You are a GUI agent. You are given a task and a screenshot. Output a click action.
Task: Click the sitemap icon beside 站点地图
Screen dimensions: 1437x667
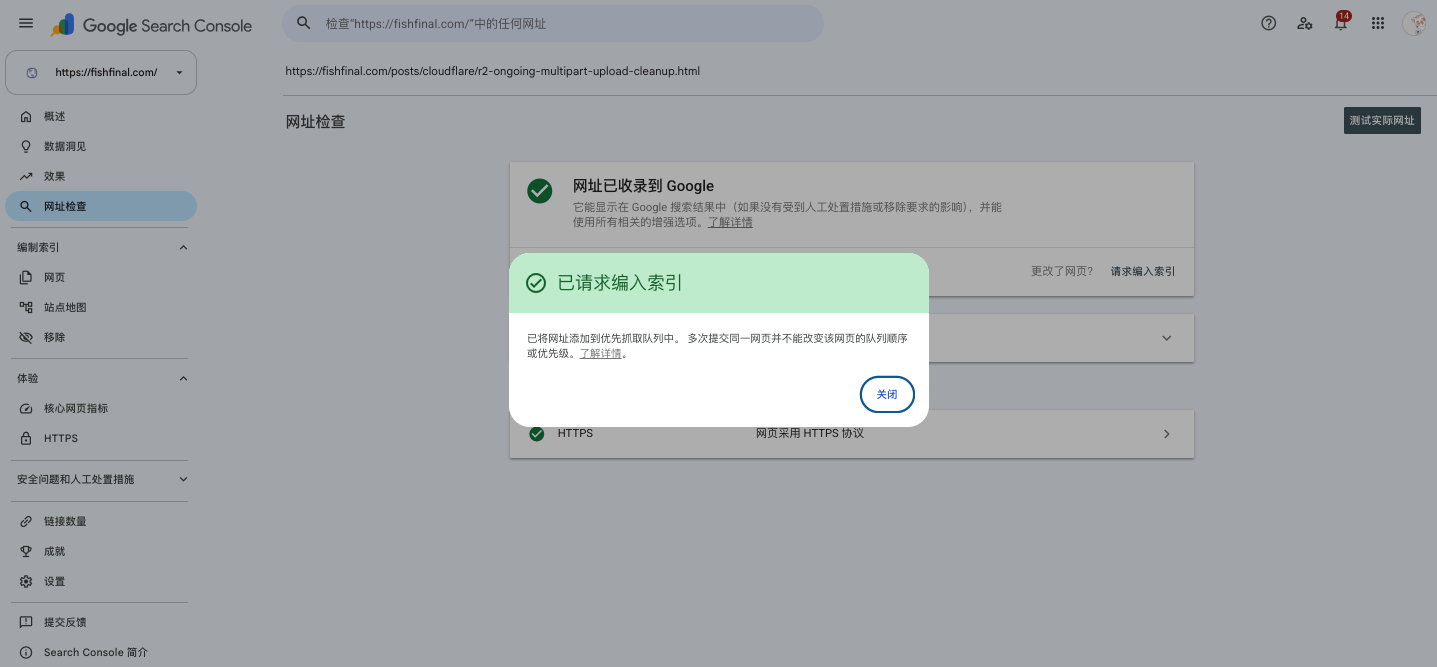point(26,307)
